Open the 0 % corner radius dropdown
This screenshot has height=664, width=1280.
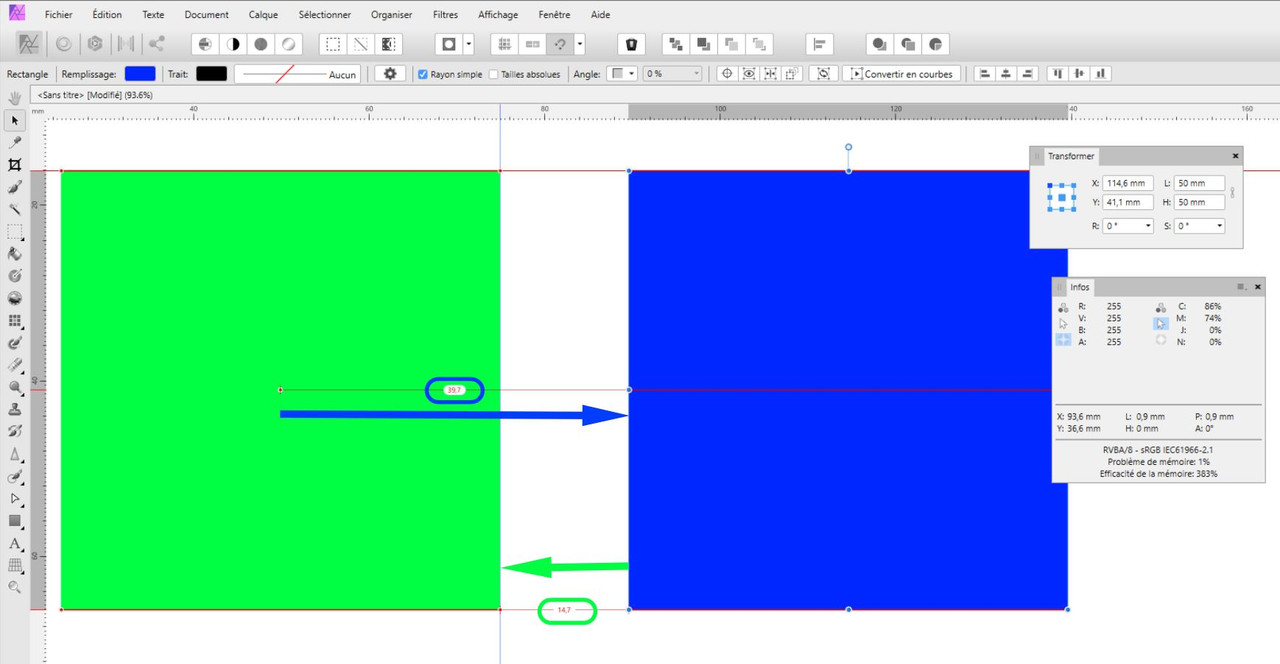point(672,74)
